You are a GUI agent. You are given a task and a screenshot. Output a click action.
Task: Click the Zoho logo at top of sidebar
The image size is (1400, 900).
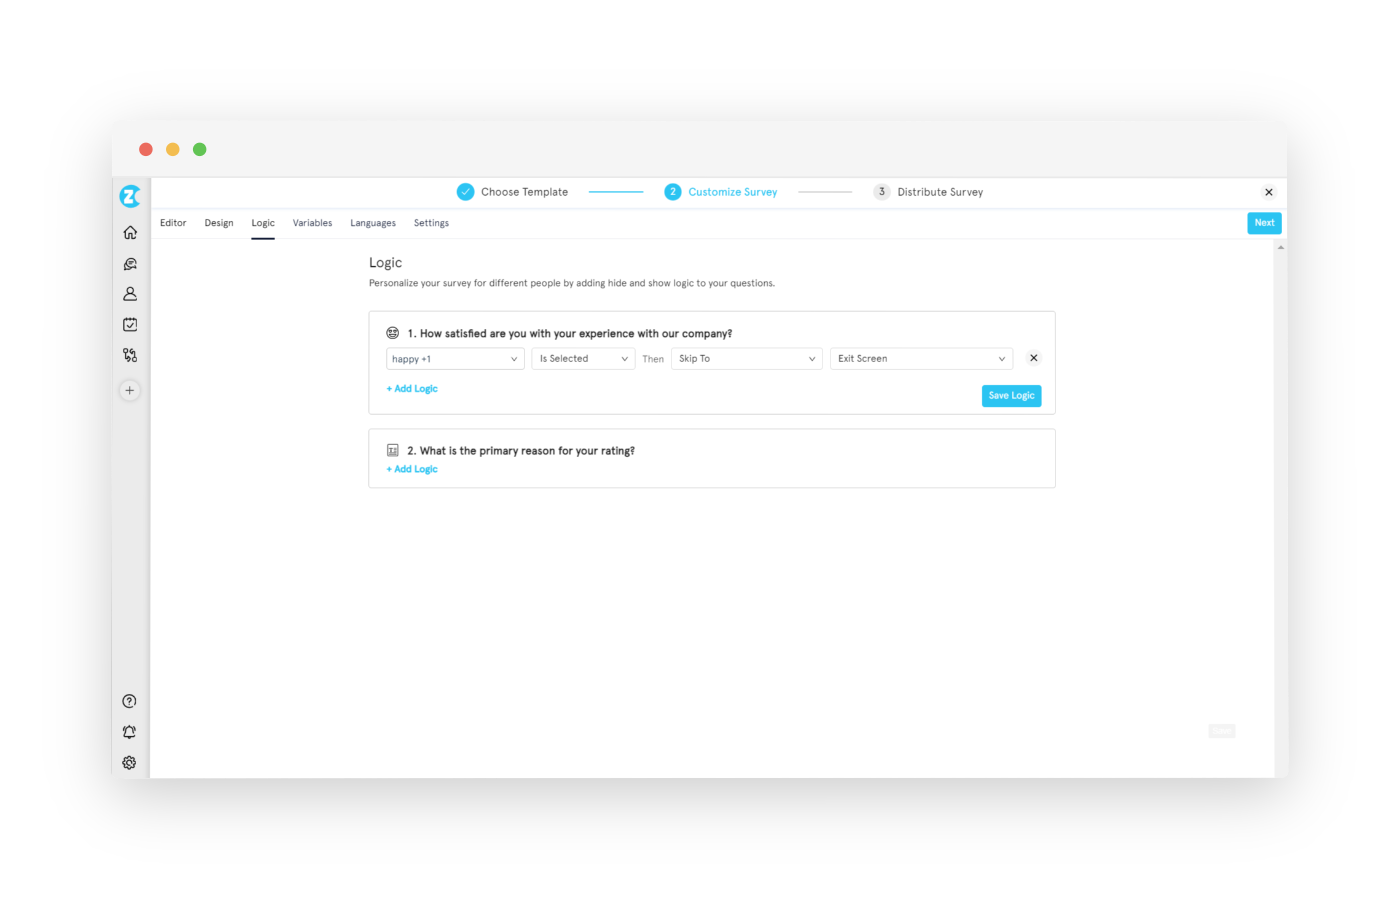click(x=129, y=196)
